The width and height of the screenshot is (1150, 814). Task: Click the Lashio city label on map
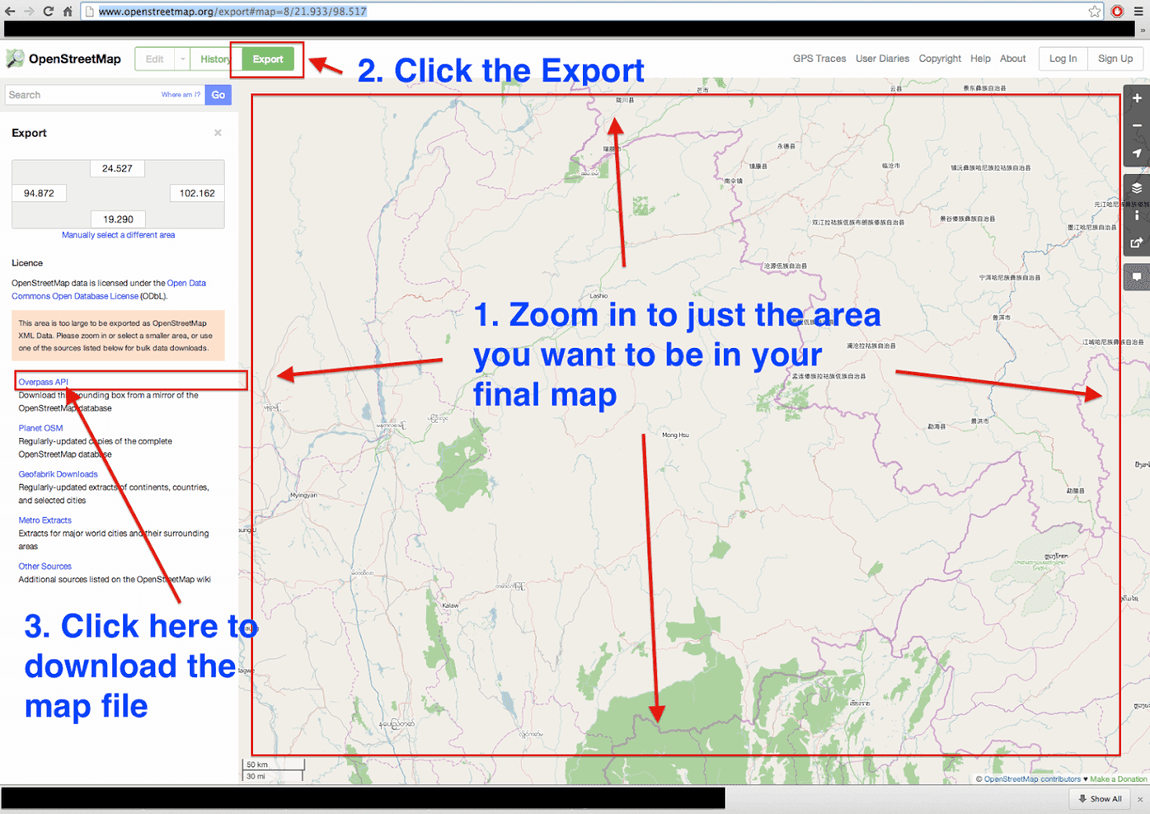[x=598, y=296]
